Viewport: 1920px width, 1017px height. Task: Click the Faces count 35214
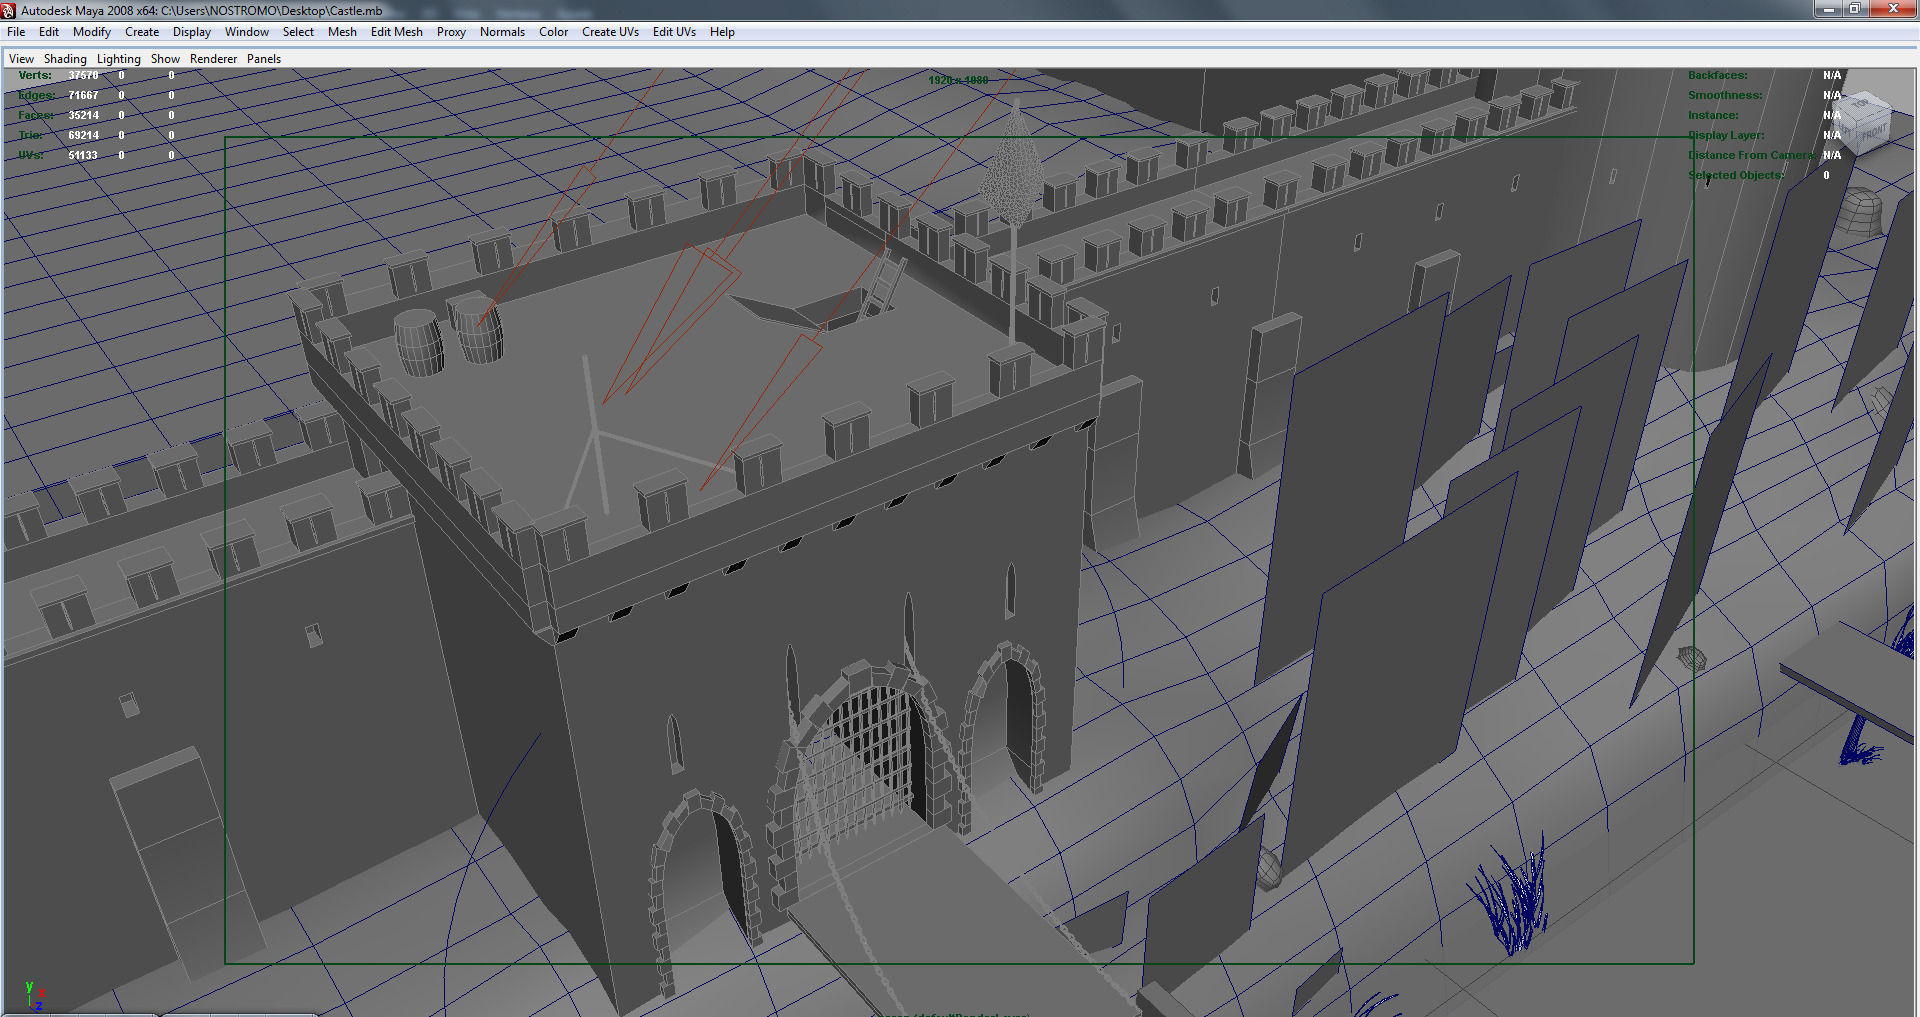pos(83,115)
